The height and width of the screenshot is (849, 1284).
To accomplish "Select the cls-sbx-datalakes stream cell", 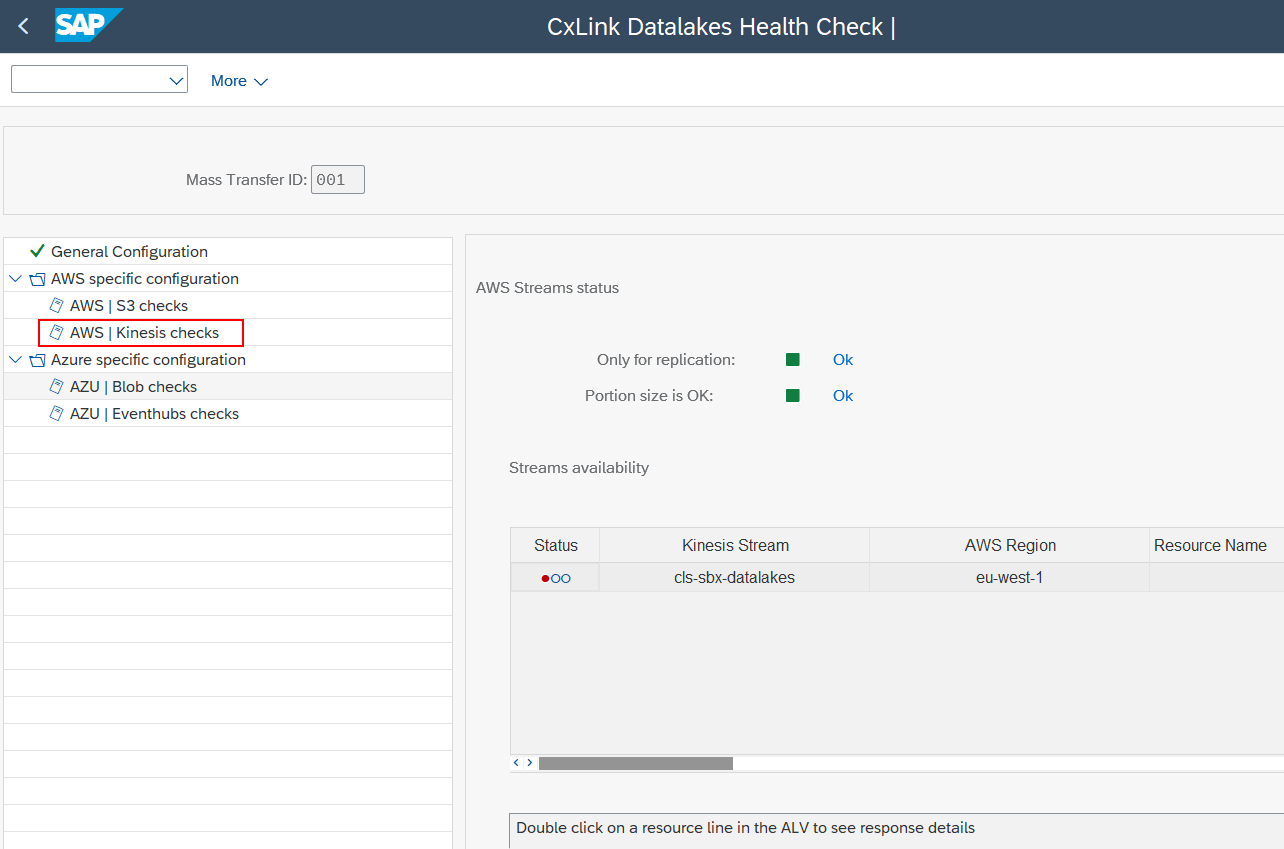I will (x=735, y=577).
